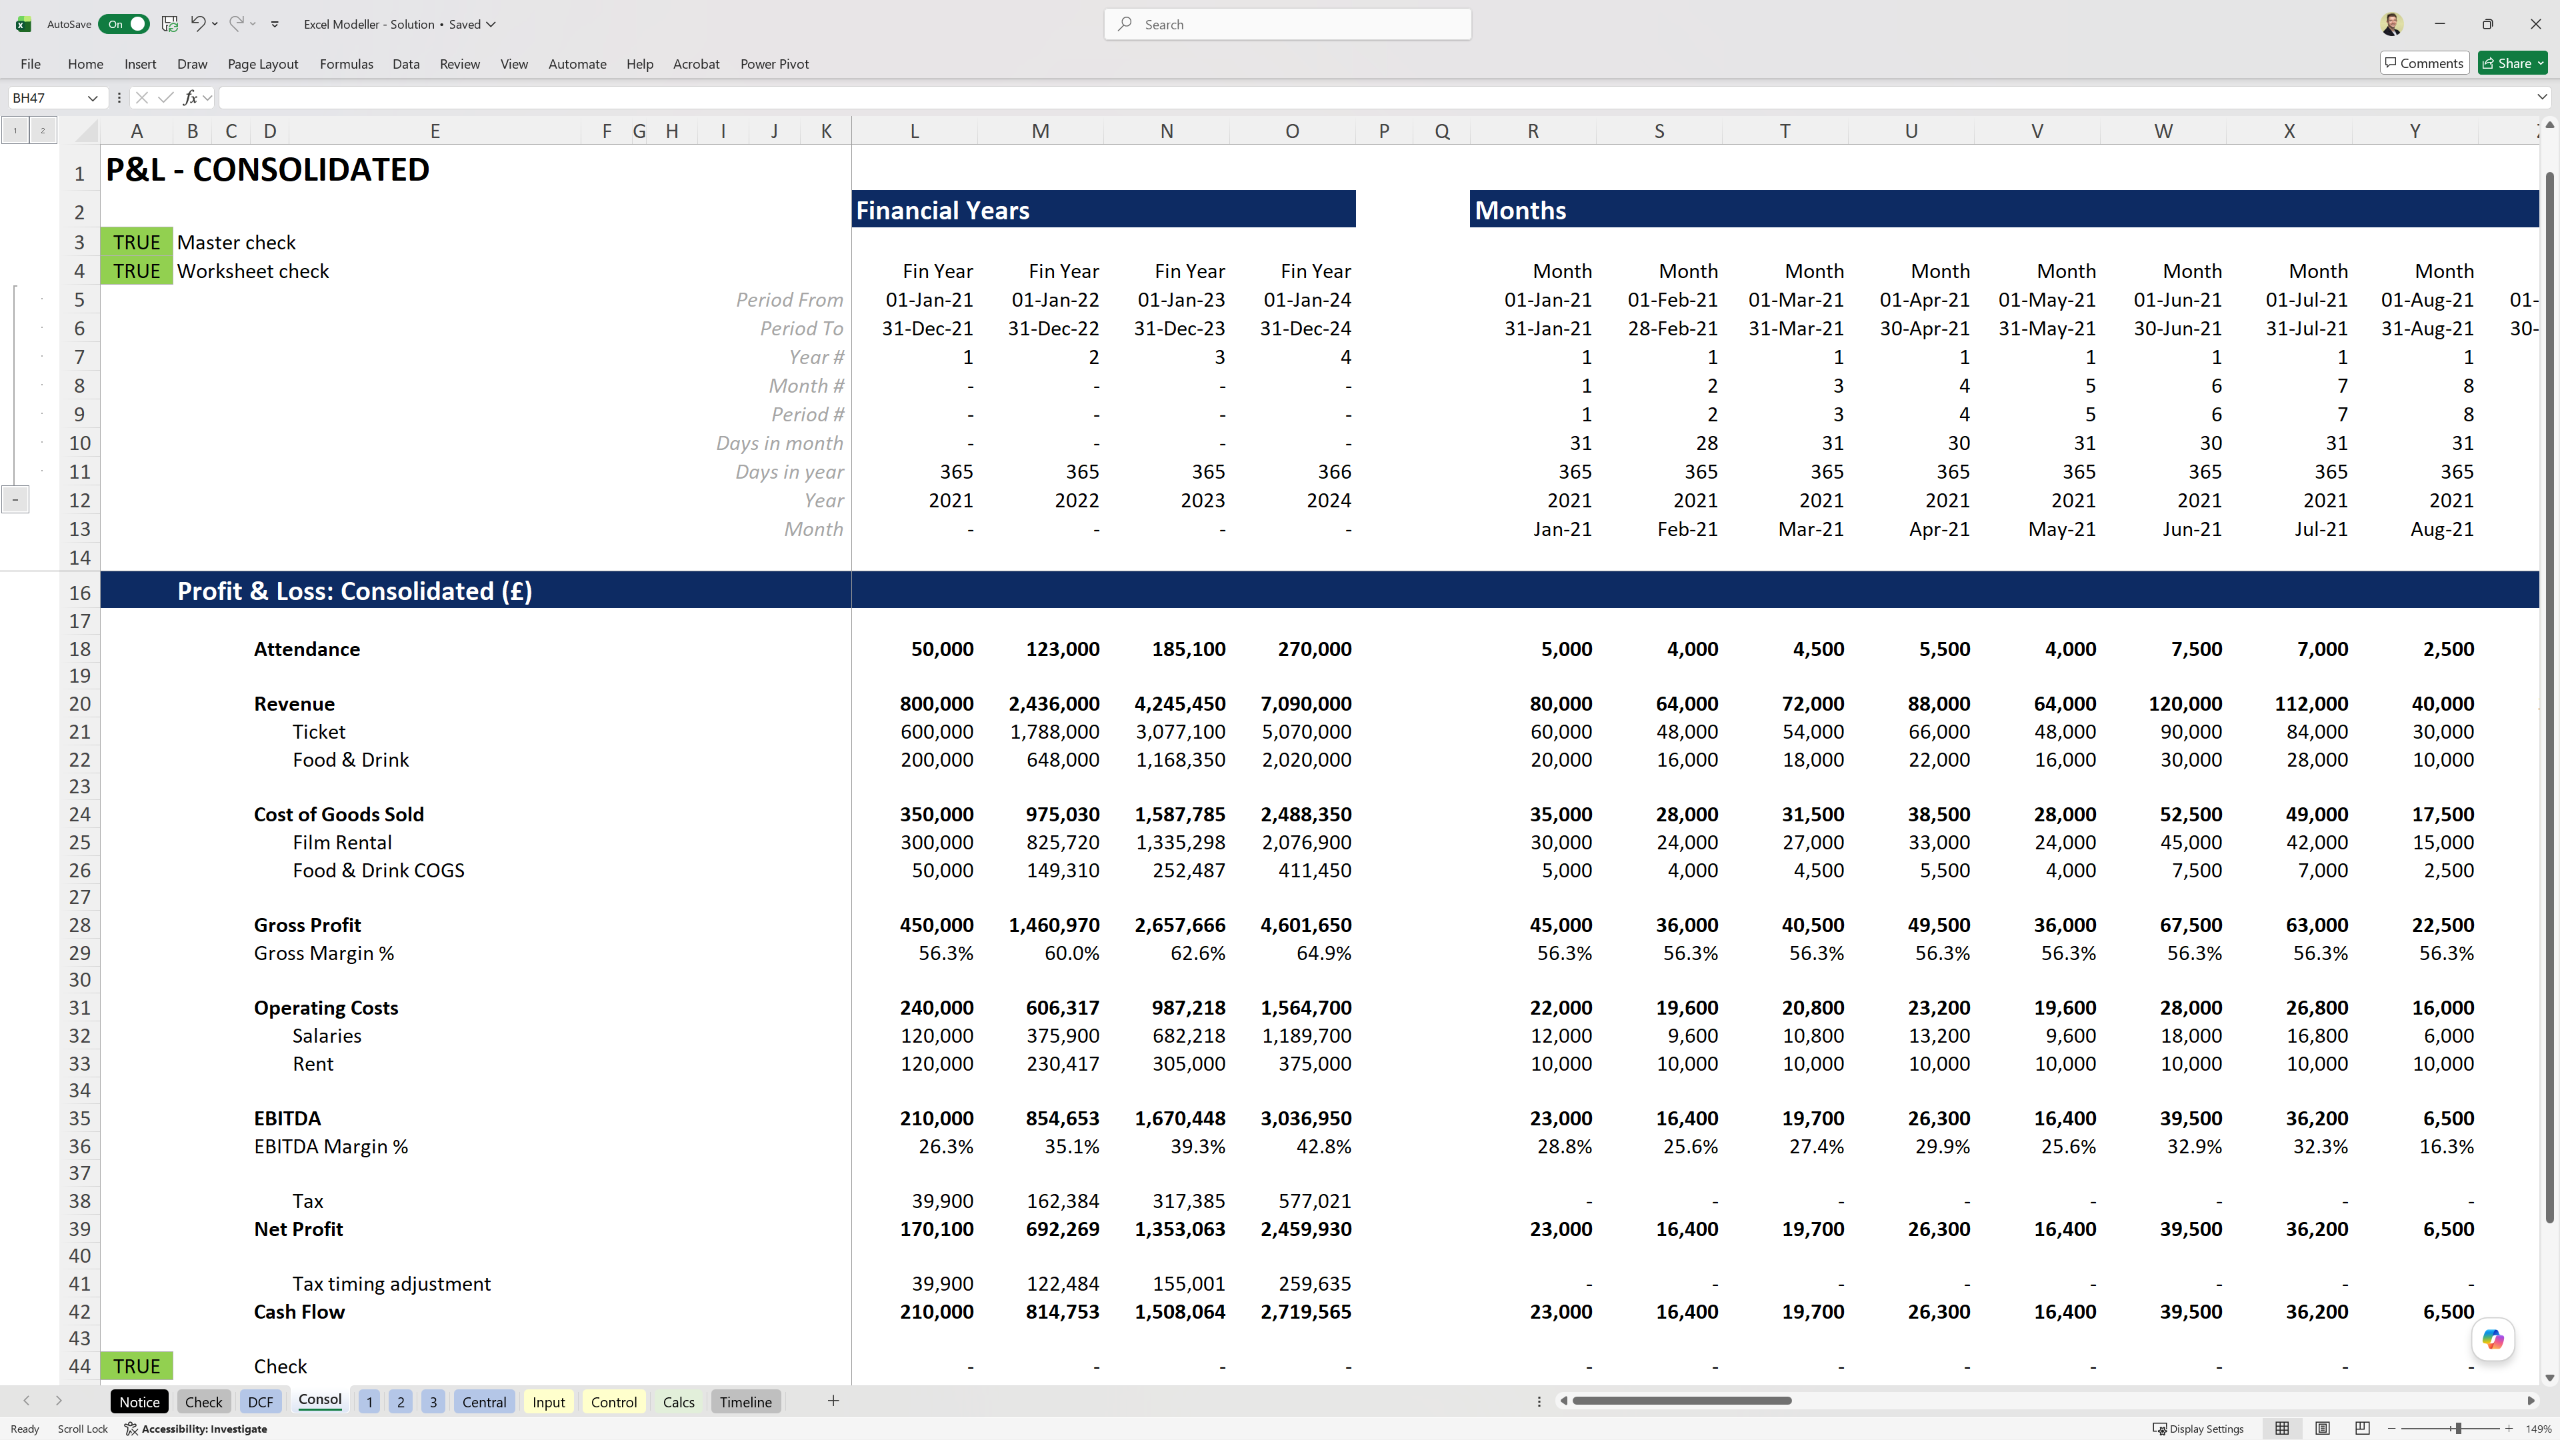Switch to the Timeline sheet tab

point(746,1402)
